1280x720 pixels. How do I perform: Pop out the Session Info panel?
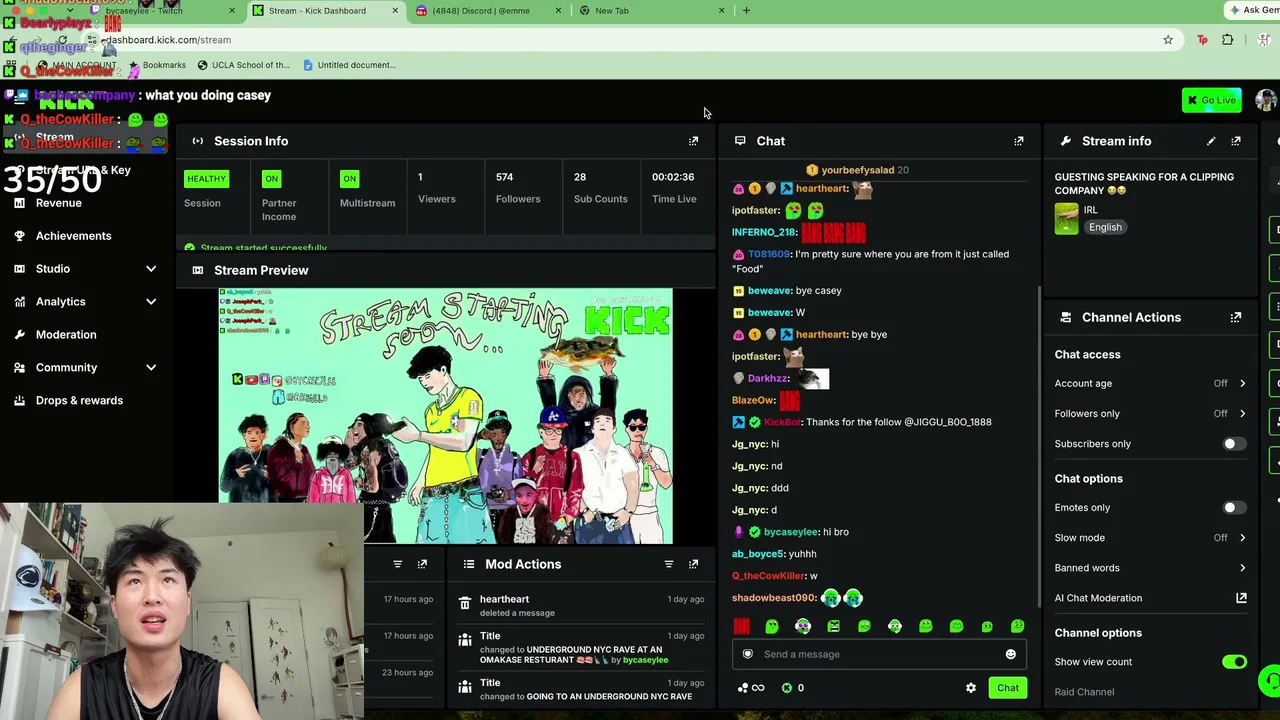(x=693, y=141)
